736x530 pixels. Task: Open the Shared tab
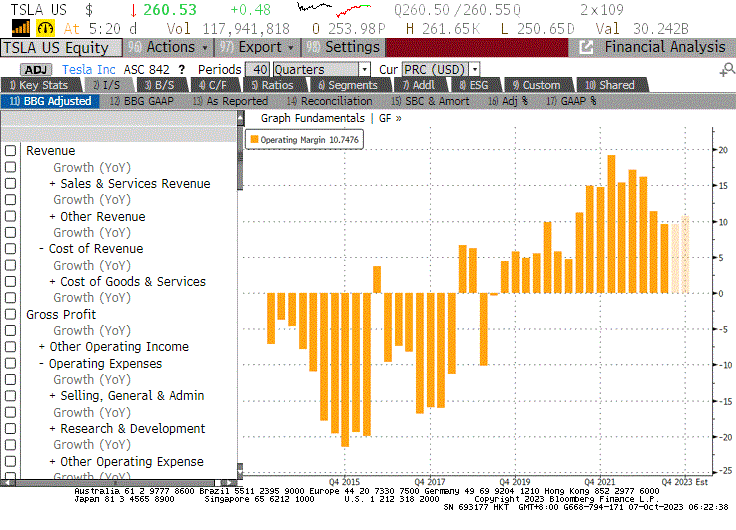tap(610, 85)
